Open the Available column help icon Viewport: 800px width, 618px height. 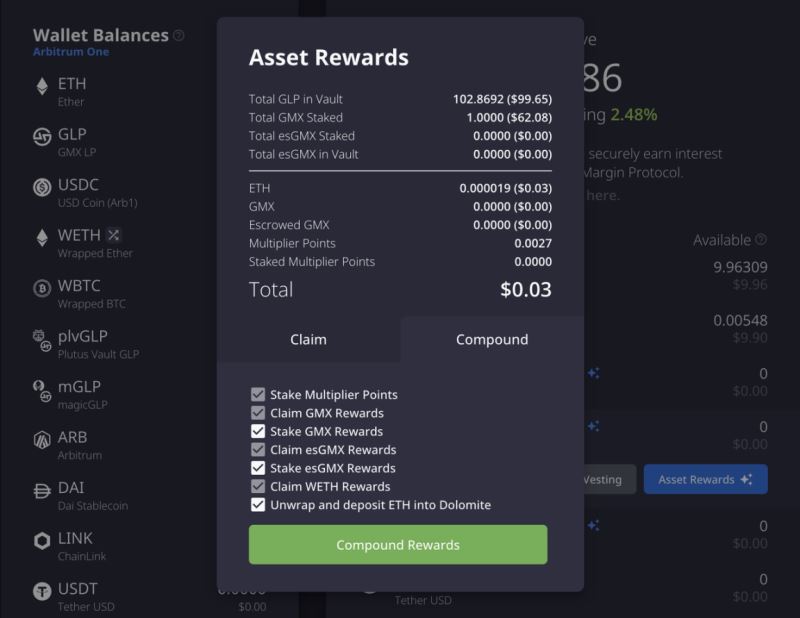761,240
